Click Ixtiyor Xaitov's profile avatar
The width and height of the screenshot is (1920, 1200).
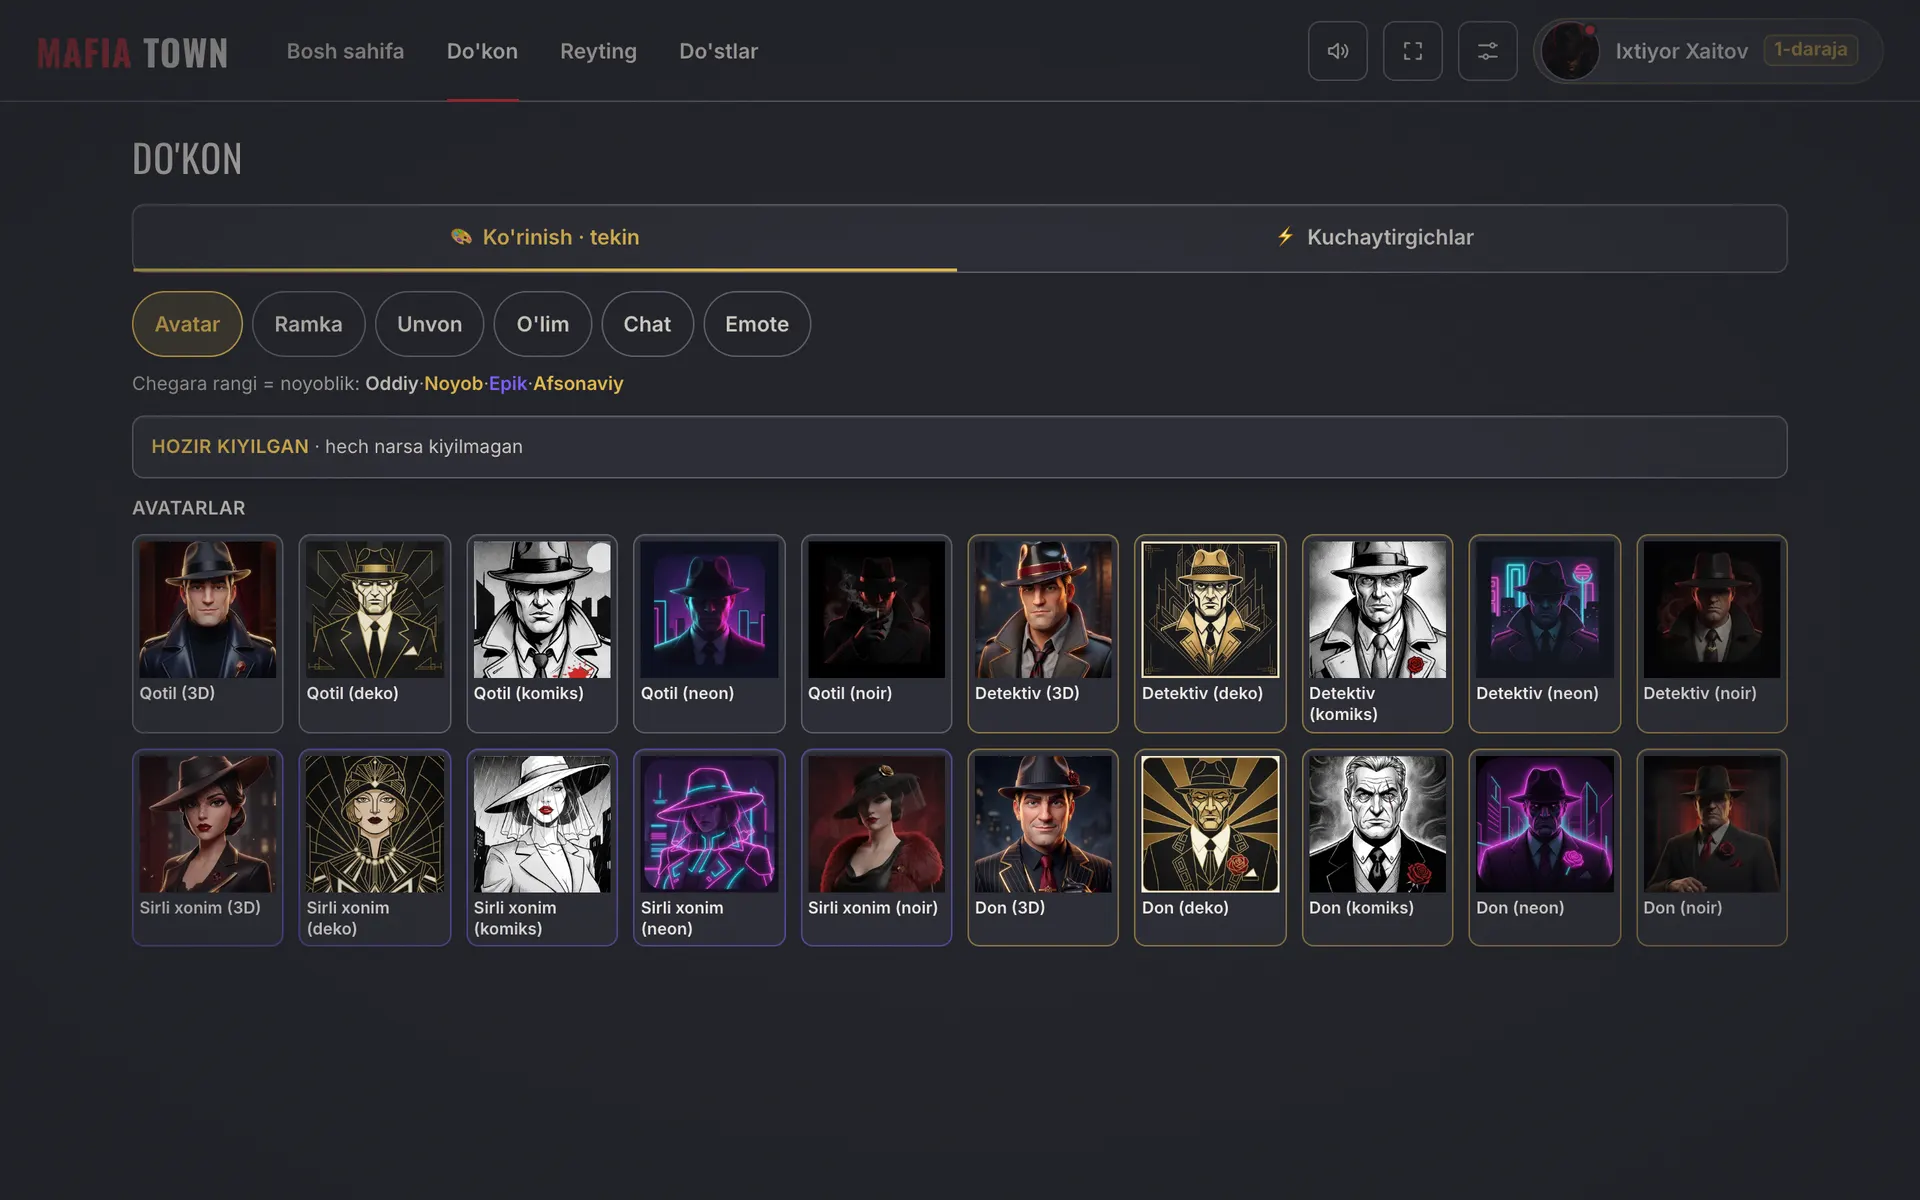tap(1570, 51)
